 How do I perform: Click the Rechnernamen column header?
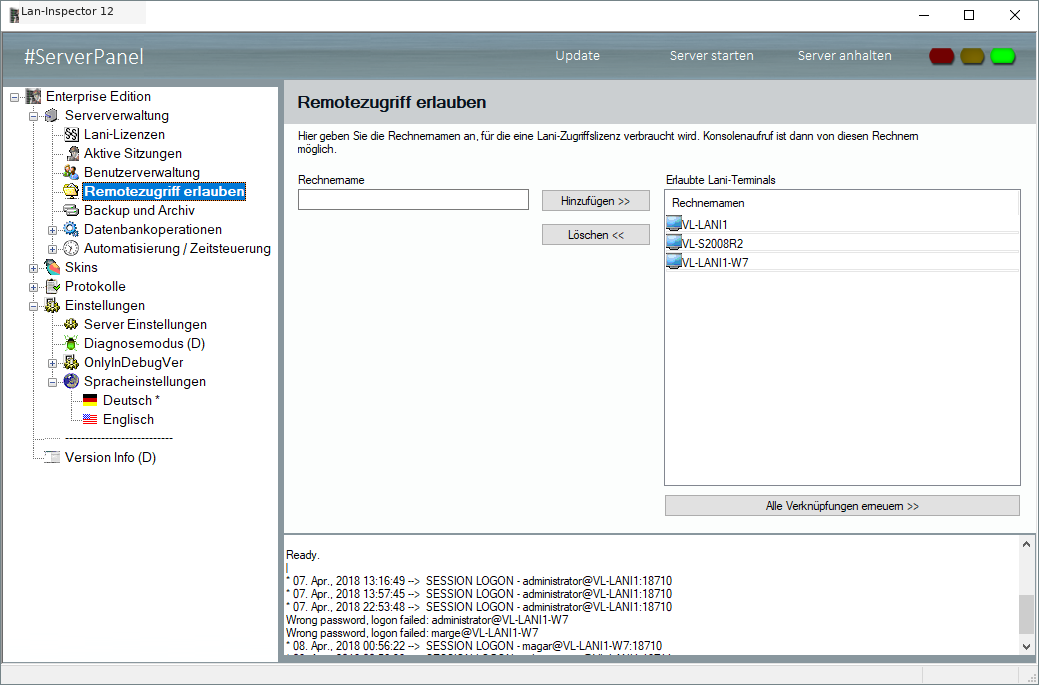pos(842,203)
